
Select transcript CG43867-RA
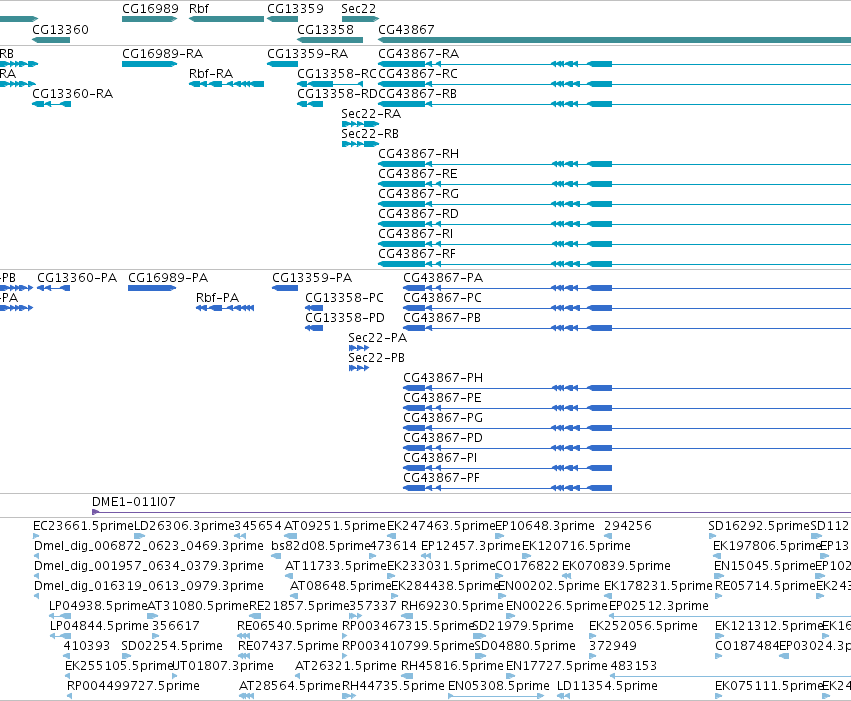[x=418, y=54]
